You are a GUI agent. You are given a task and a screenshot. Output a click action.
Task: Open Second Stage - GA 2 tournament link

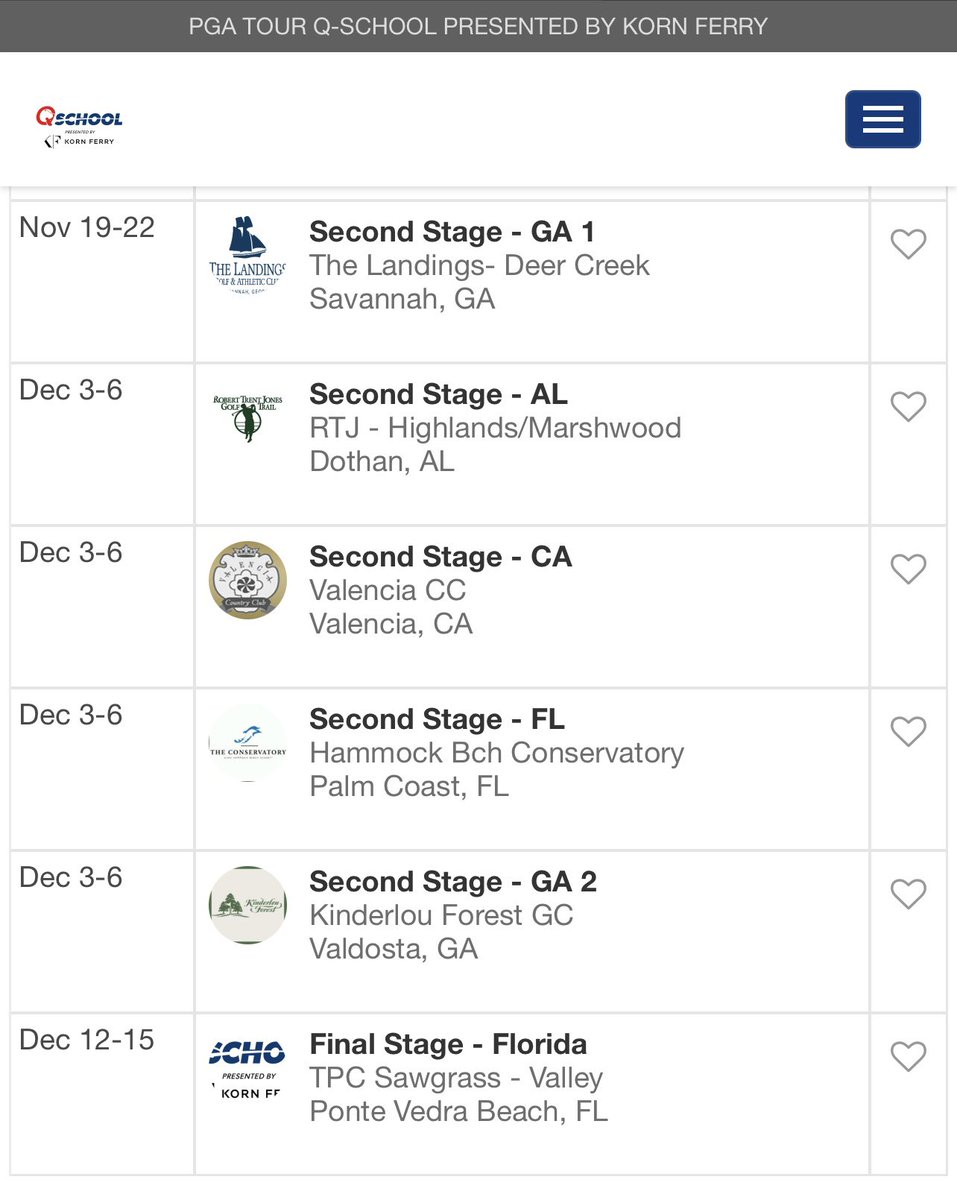[453, 882]
